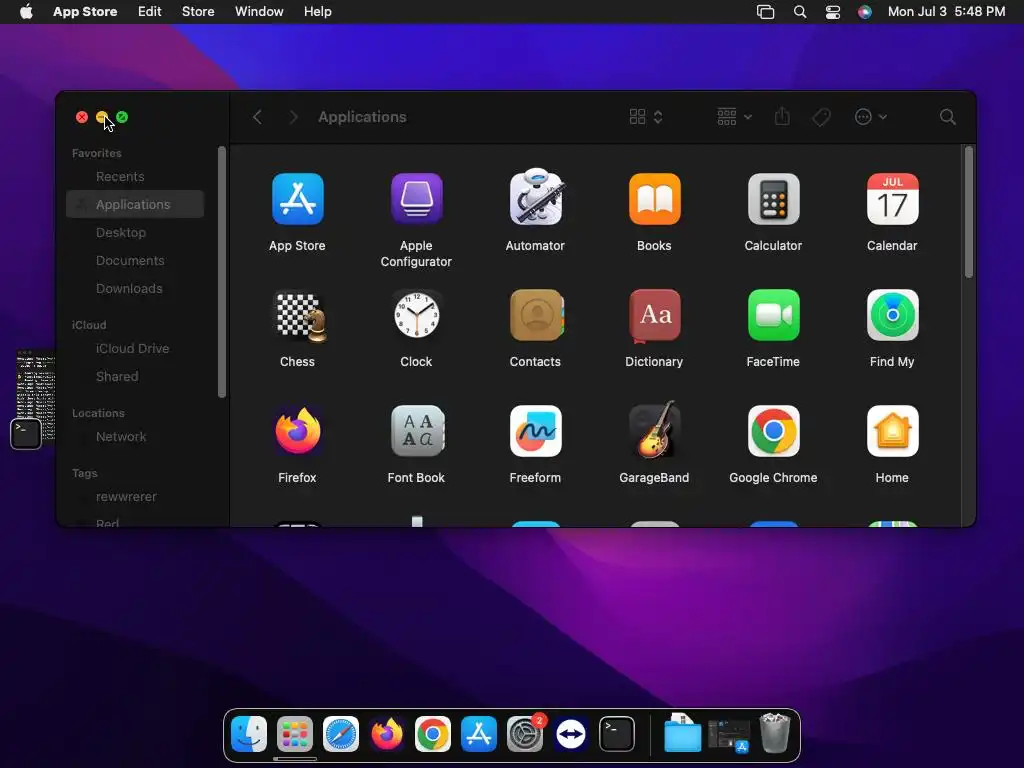Click the Freeform app icon
The image size is (1024, 768).
[536, 431]
